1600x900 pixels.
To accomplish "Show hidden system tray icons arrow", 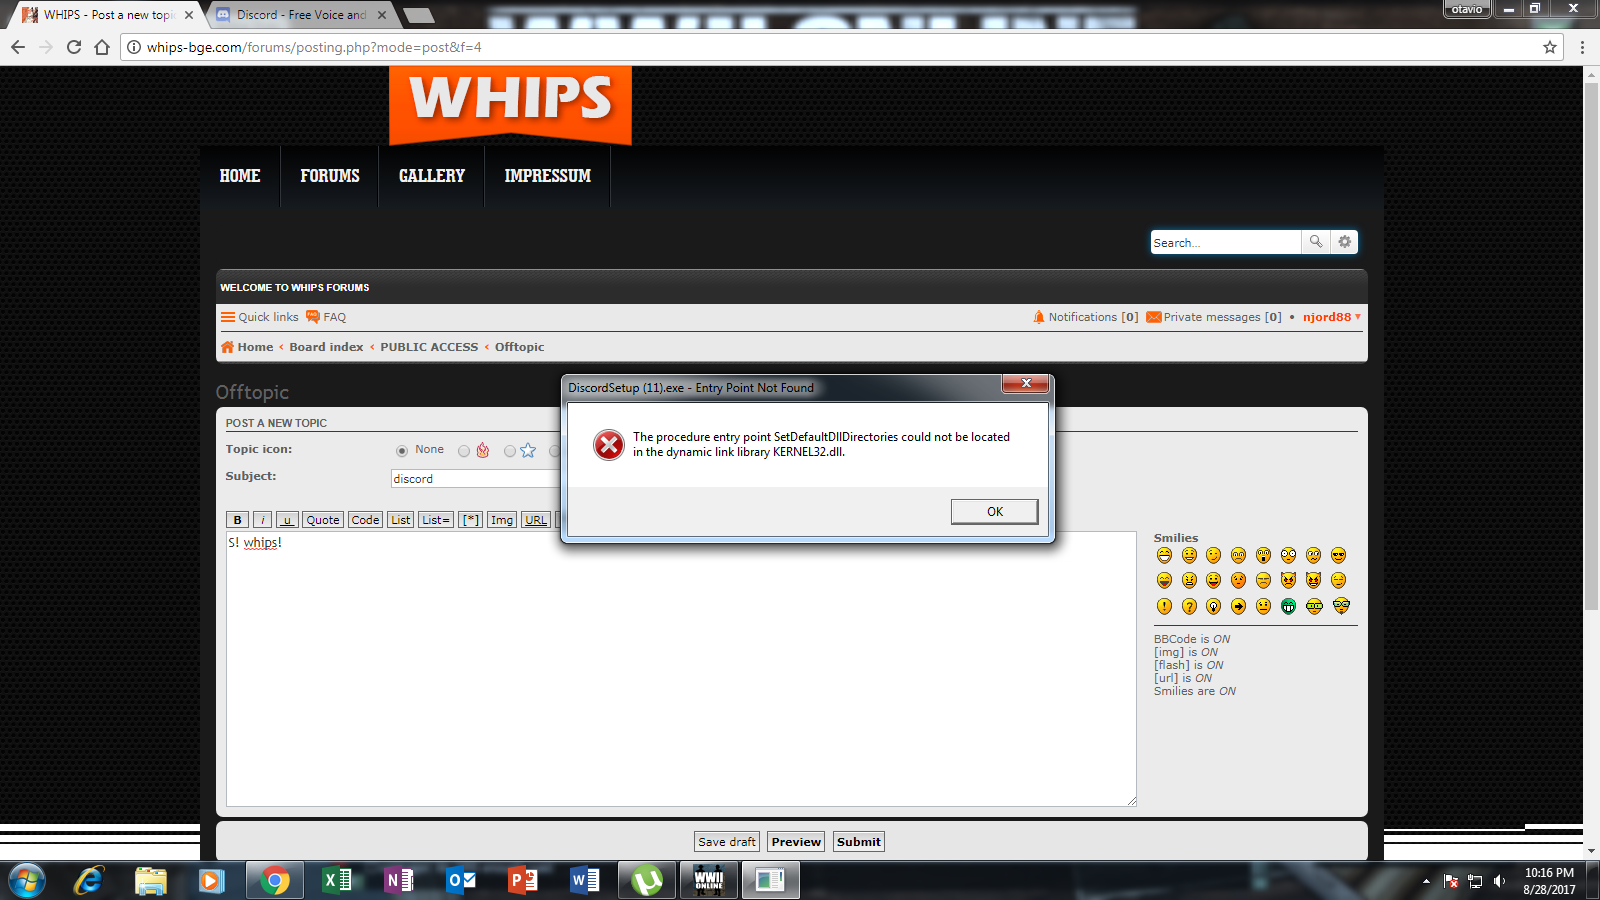I will pos(1426,881).
